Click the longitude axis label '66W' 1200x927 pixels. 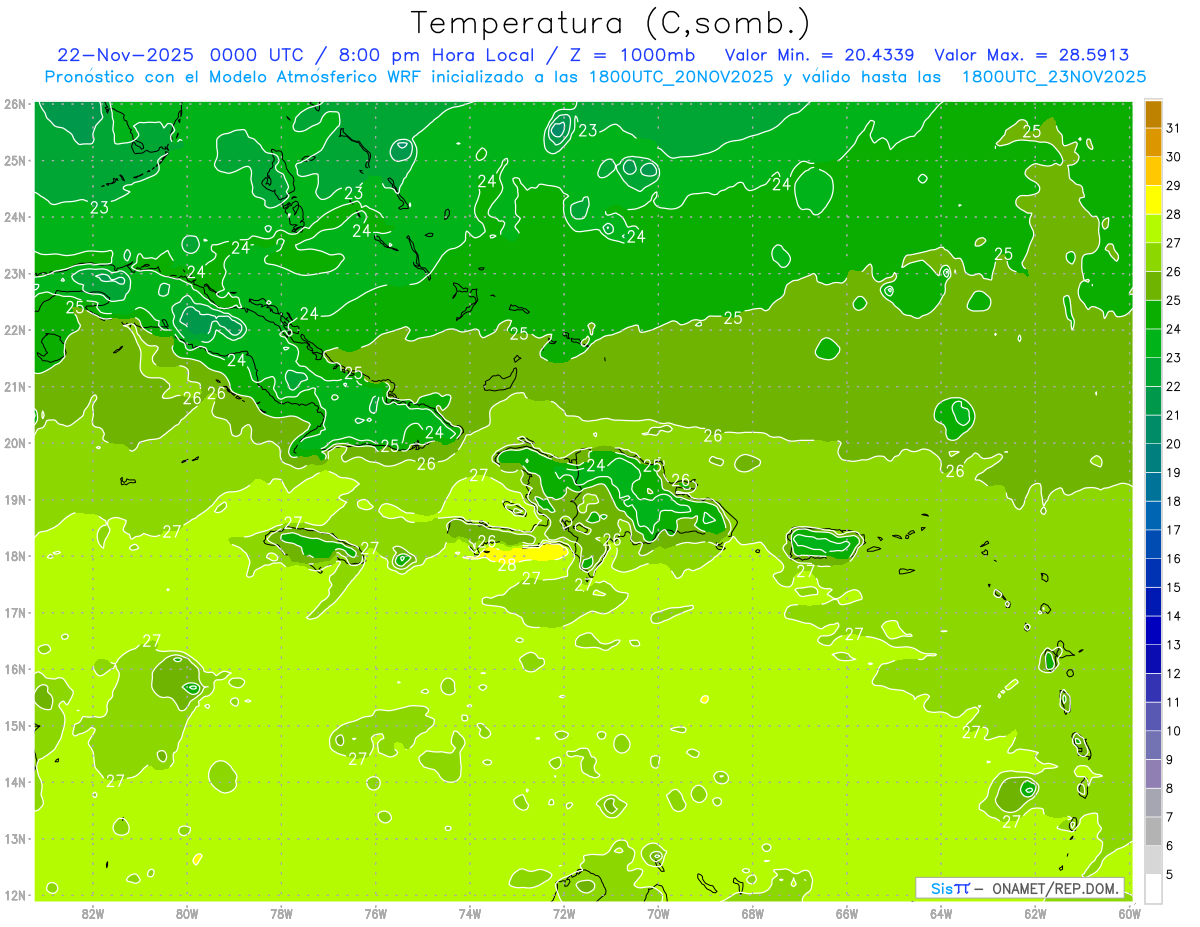(x=846, y=913)
